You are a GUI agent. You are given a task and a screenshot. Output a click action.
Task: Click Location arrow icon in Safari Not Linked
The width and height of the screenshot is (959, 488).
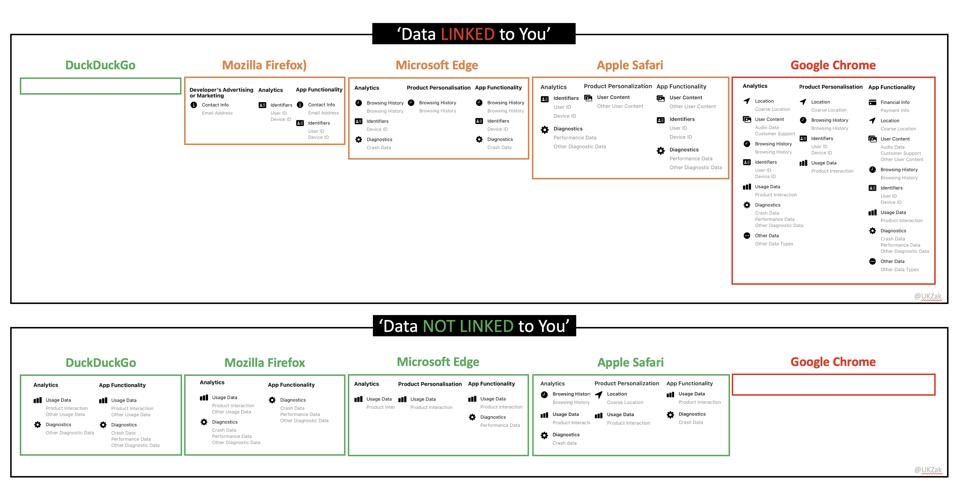pos(599,394)
